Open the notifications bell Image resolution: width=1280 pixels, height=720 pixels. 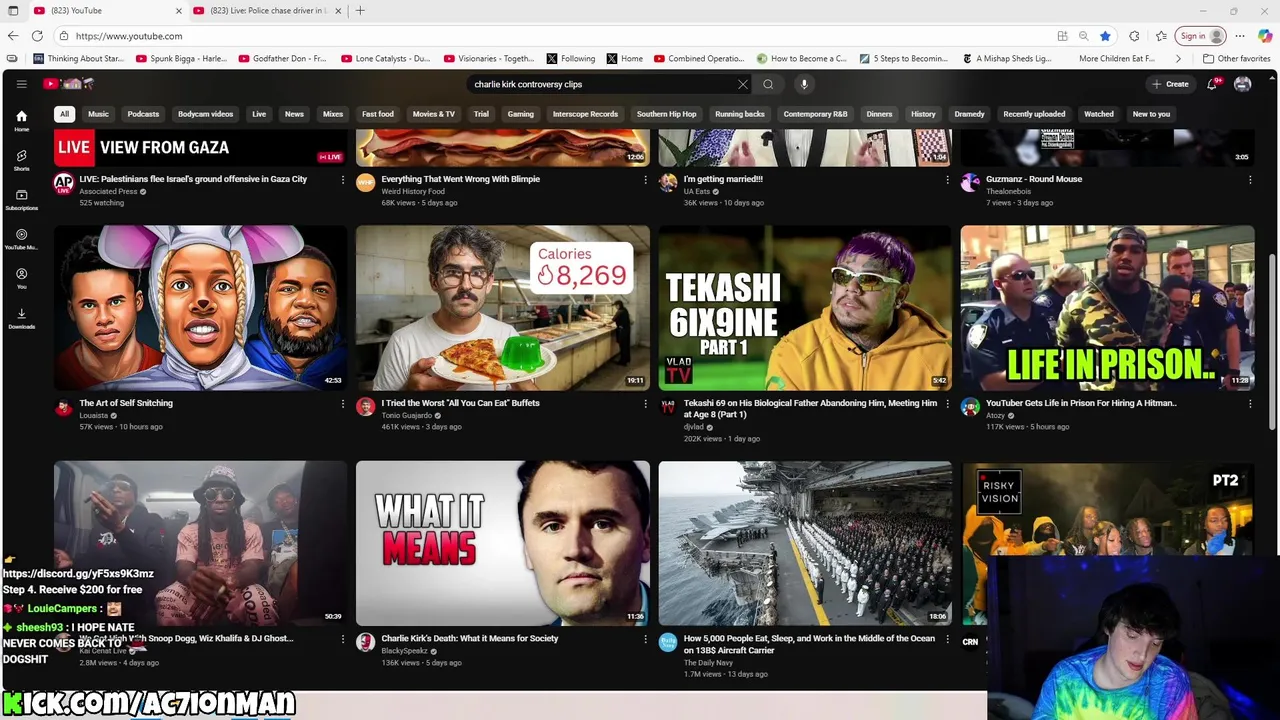1212,84
